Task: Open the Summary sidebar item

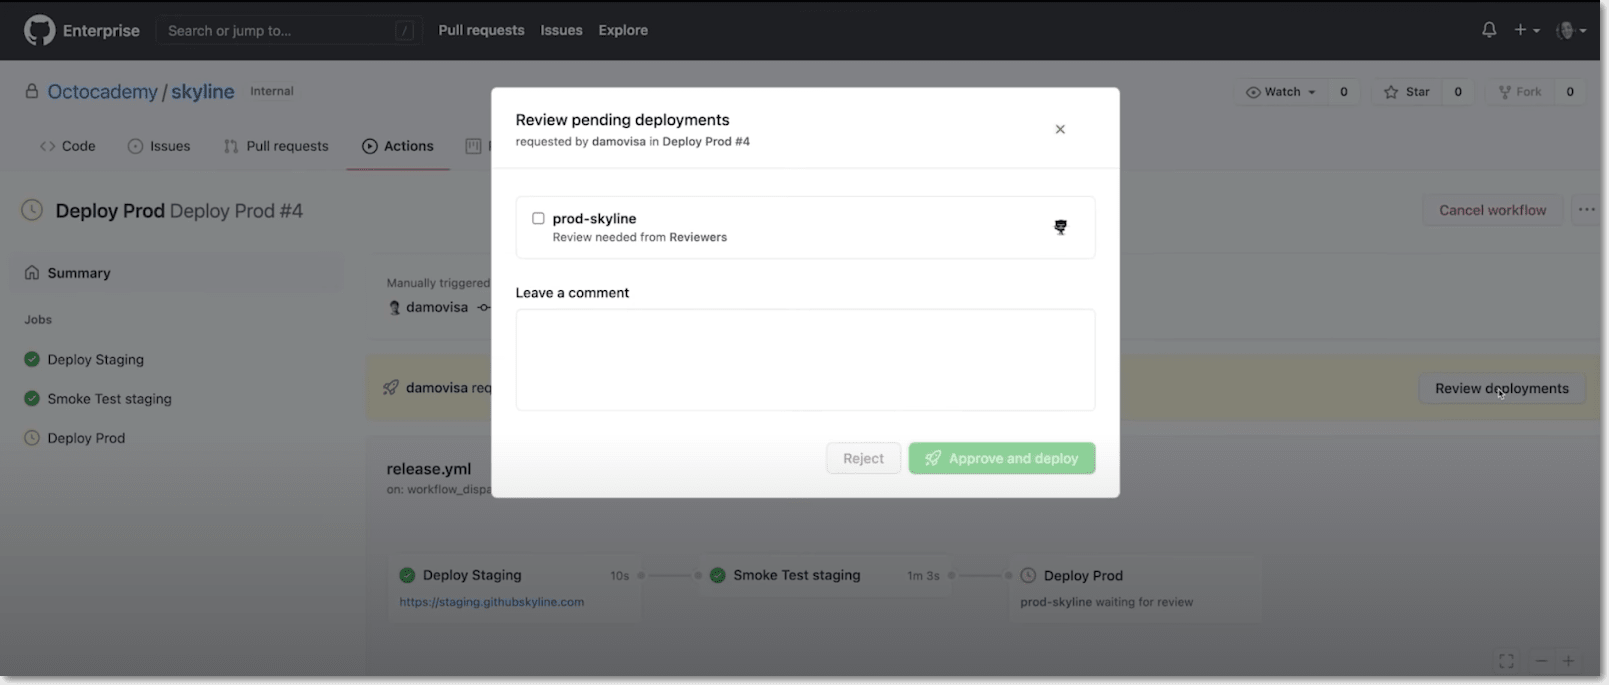Action: (175, 273)
